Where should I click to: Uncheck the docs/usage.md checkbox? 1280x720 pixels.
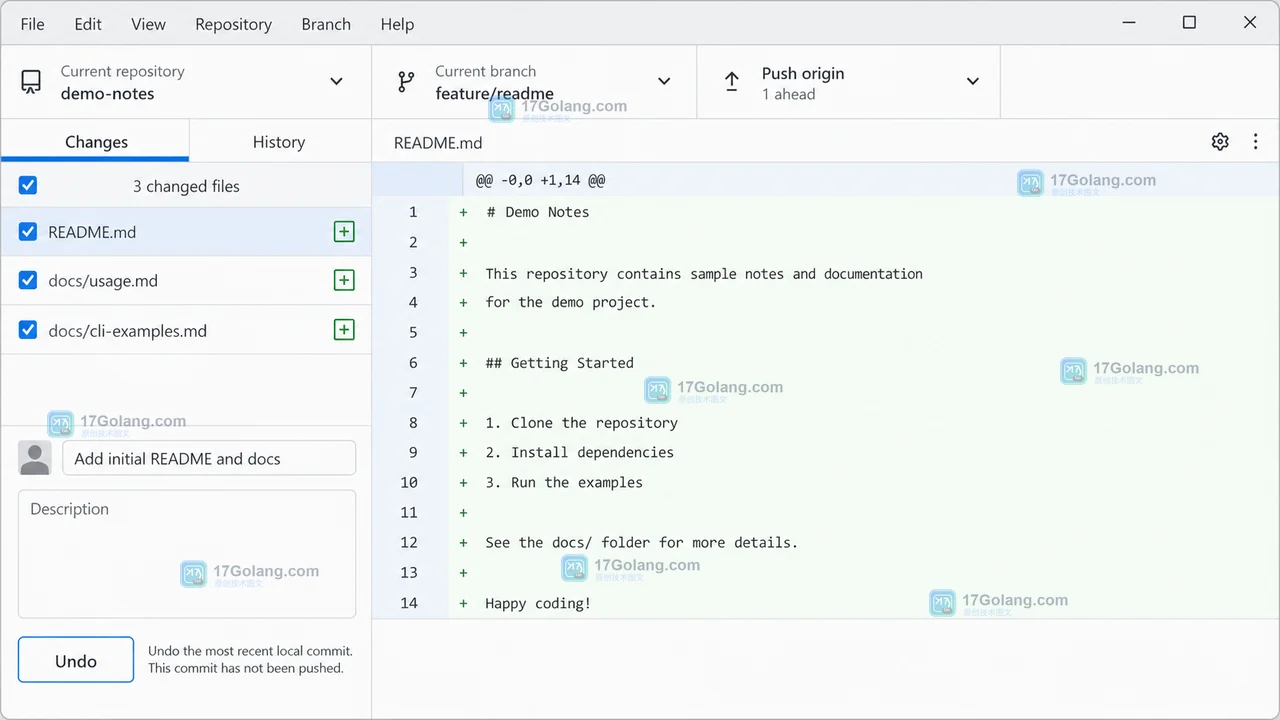(x=28, y=281)
